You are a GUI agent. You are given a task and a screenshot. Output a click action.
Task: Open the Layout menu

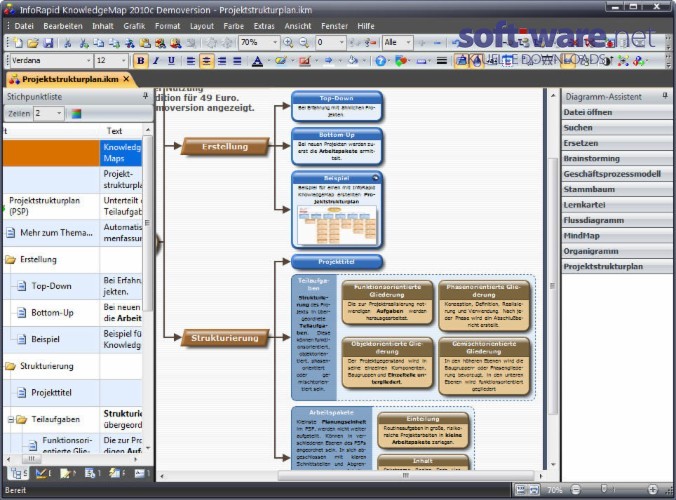[202, 26]
